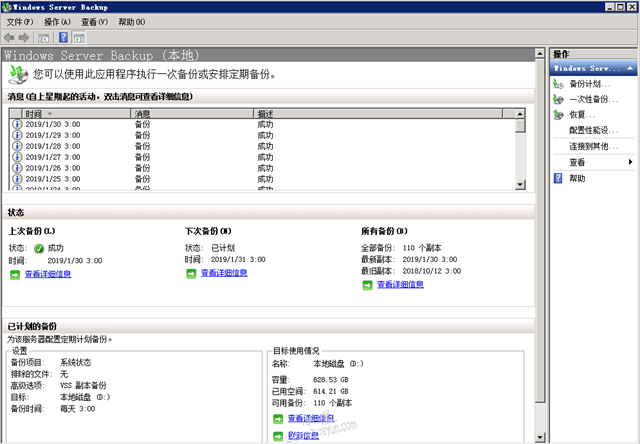640x444 pixels.
Task: Expand 查看 submenu arrow in actions pane
Action: click(x=631, y=162)
